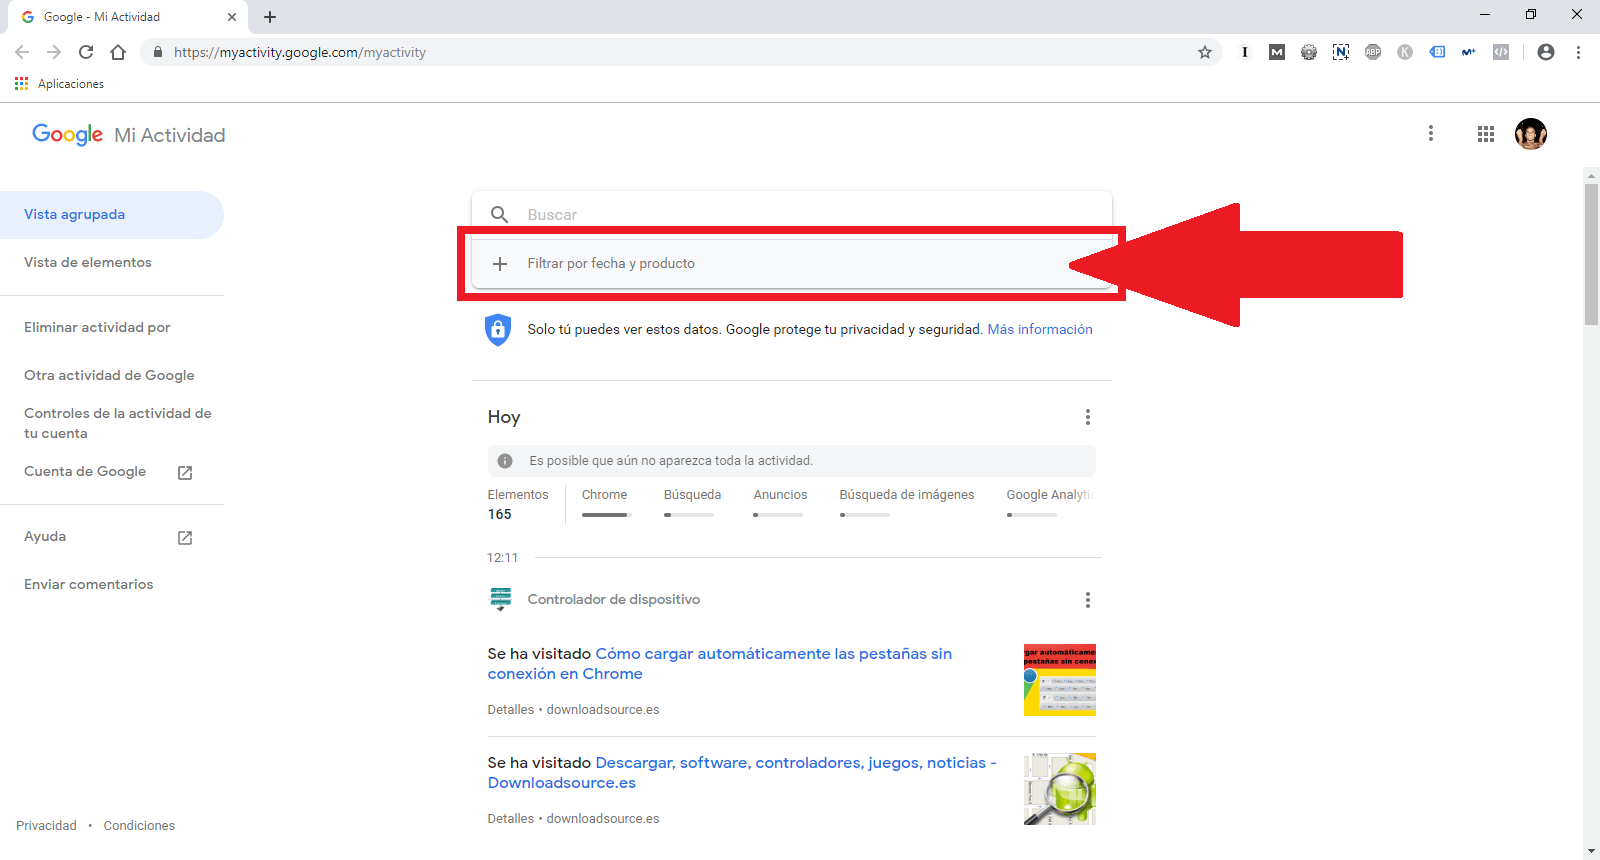Viewport: 1600px width, 860px height.
Task: View site info via the padlock icon
Action: 158,52
